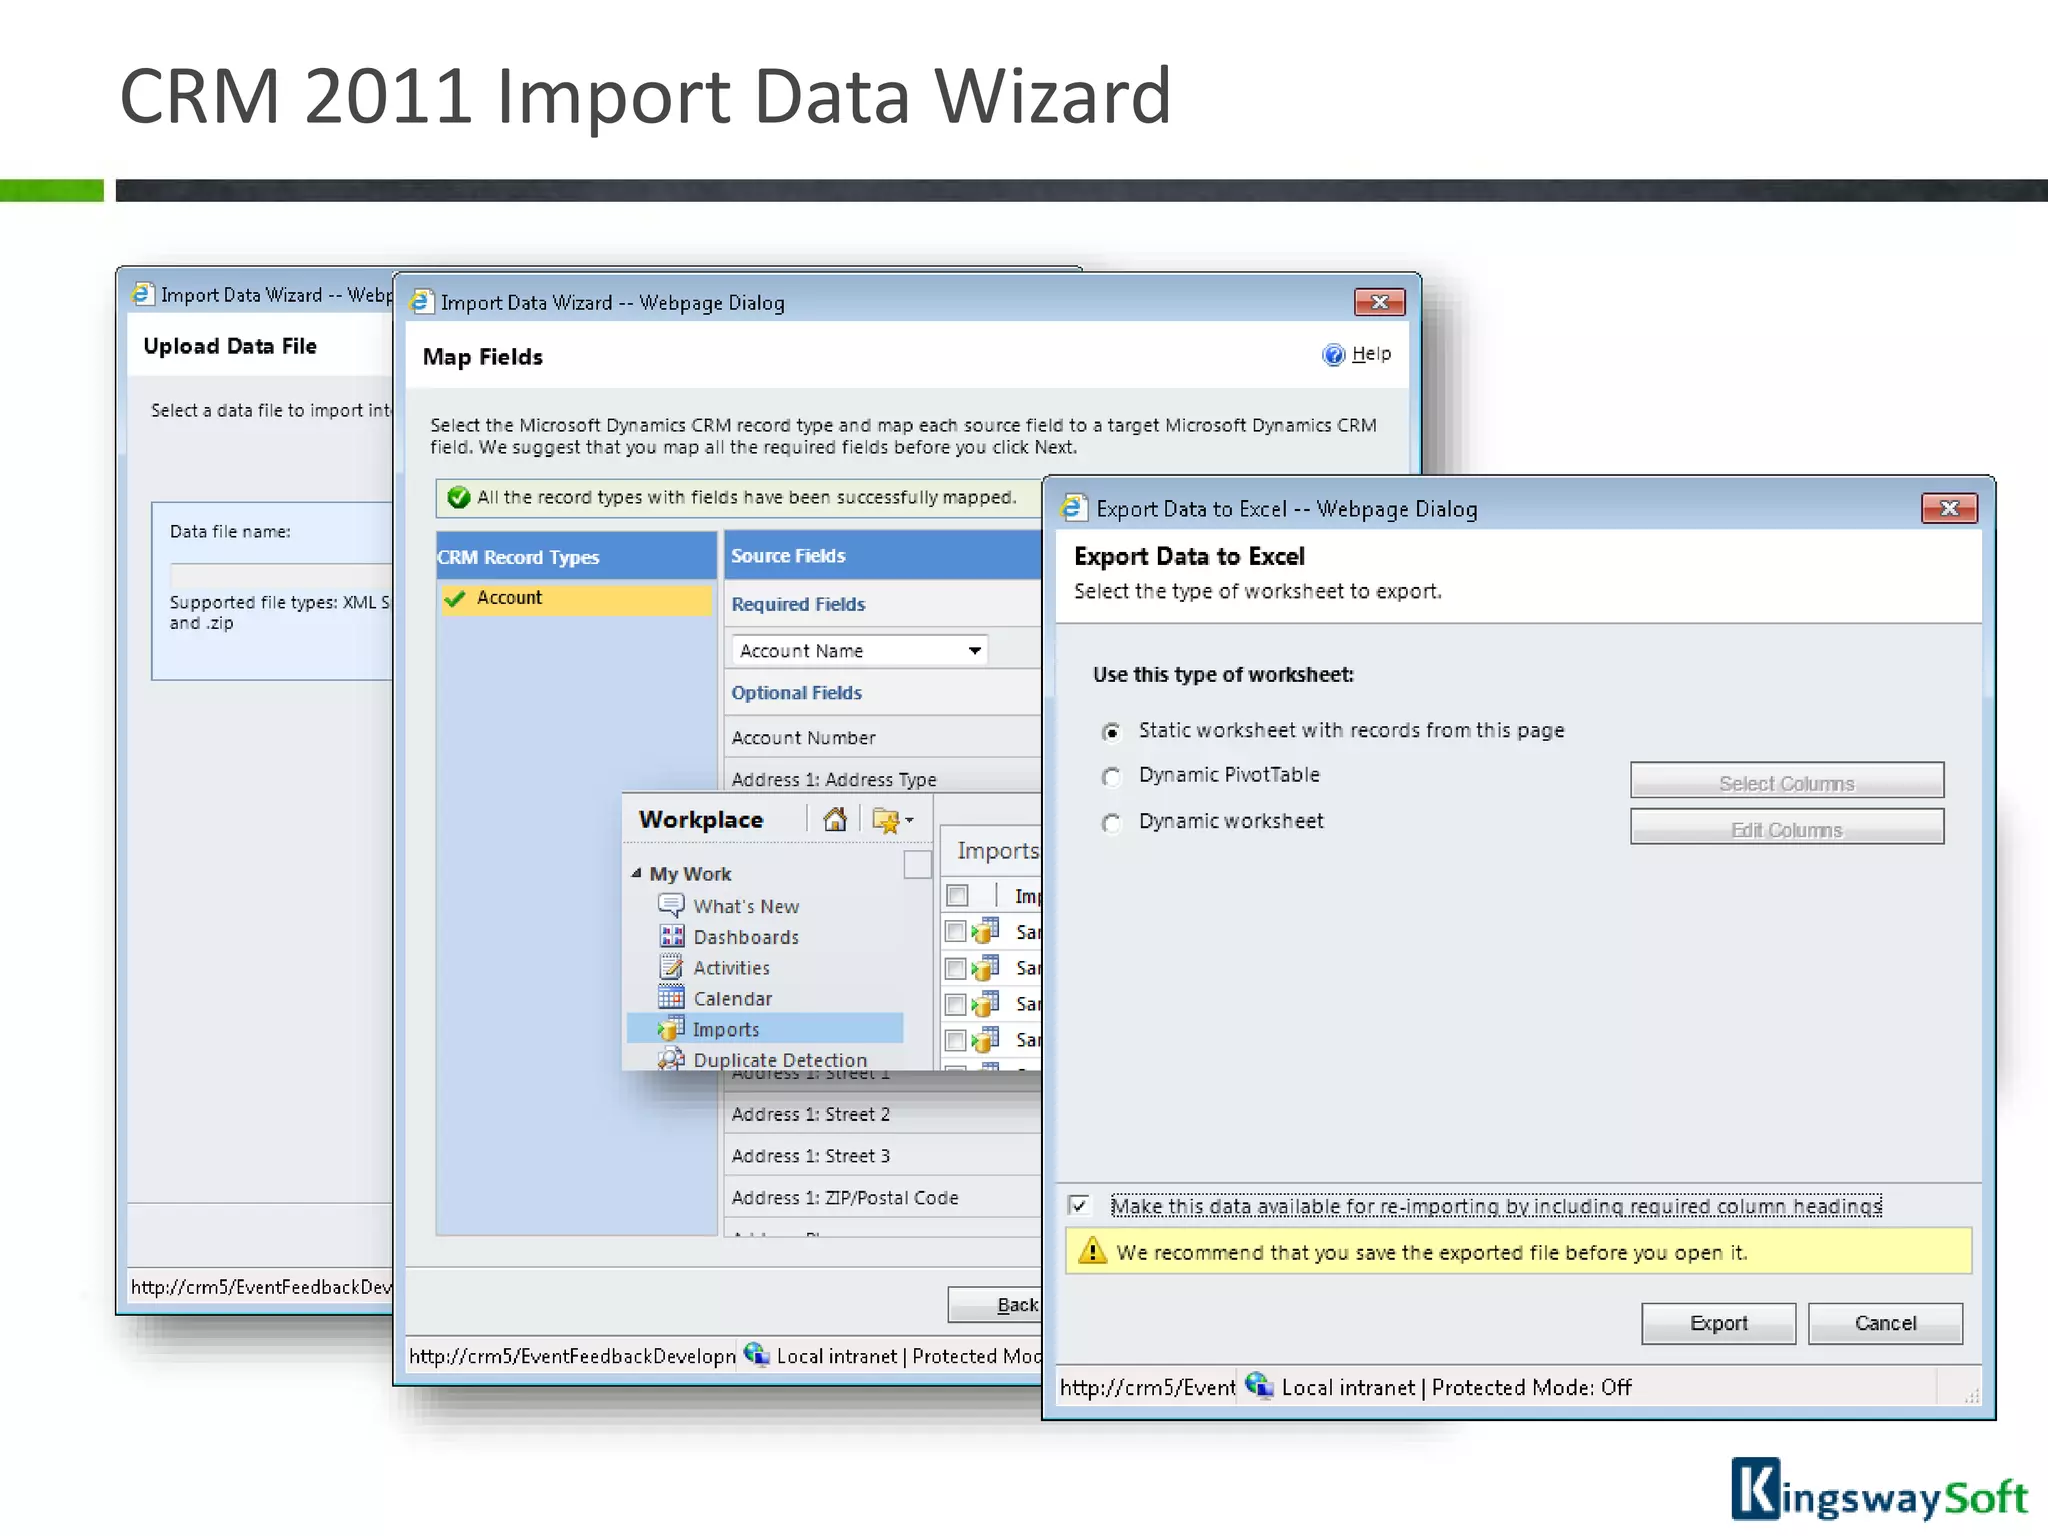Click the Edit Columns button
The width and height of the screenshot is (2048, 1536).
(1787, 827)
